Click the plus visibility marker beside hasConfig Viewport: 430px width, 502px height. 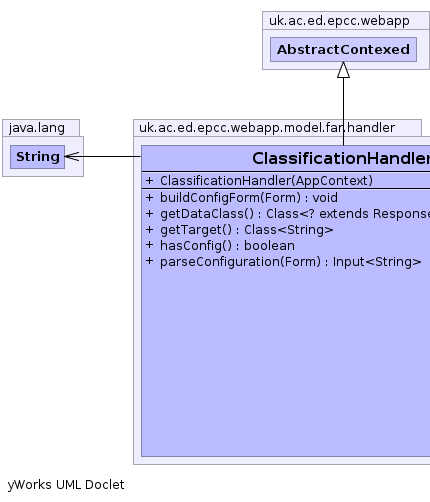pos(149,245)
